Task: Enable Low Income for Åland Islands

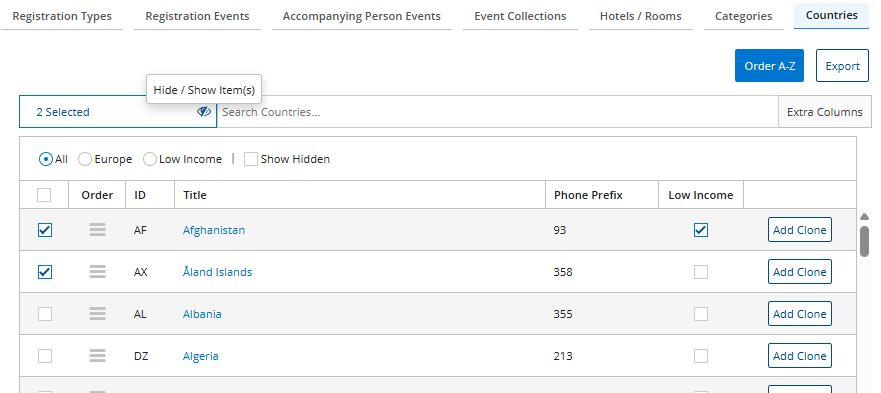Action: [x=701, y=272]
